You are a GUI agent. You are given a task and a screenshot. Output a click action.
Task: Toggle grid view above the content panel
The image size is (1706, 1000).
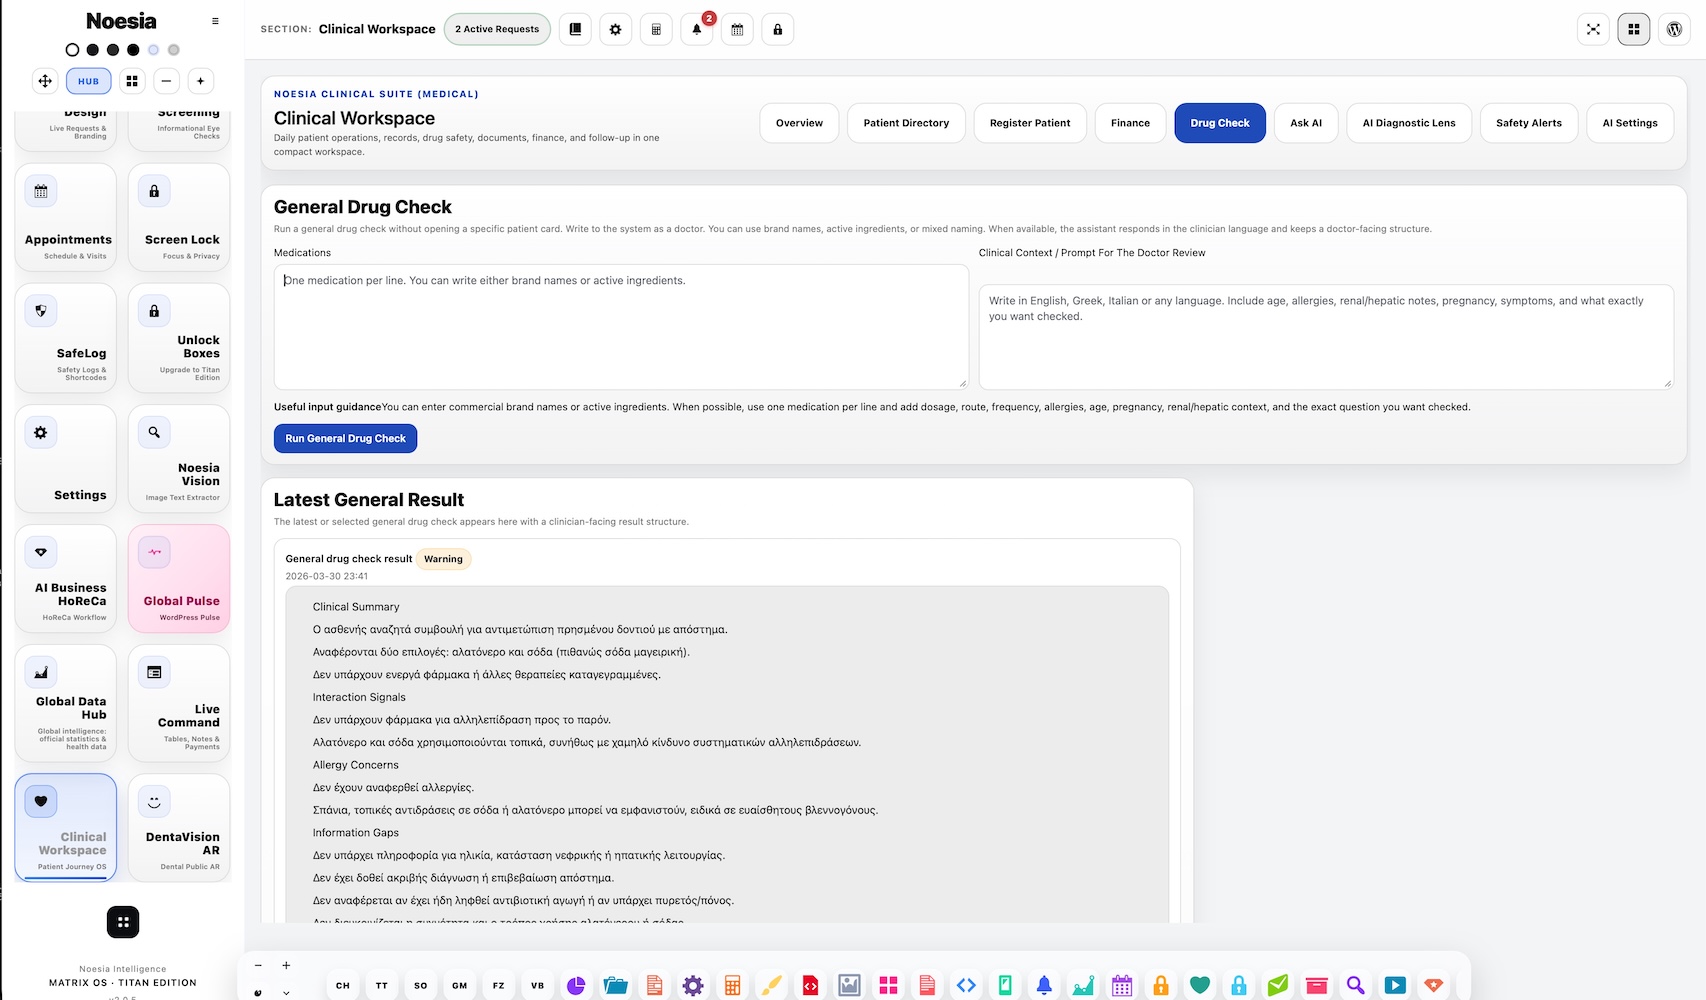click(1634, 29)
